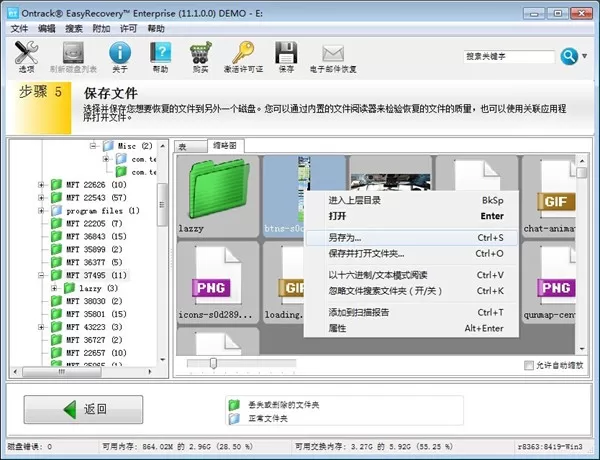Choose 属性 in context menu
Image resolution: width=600 pixels, height=460 pixels.
click(x=412, y=328)
